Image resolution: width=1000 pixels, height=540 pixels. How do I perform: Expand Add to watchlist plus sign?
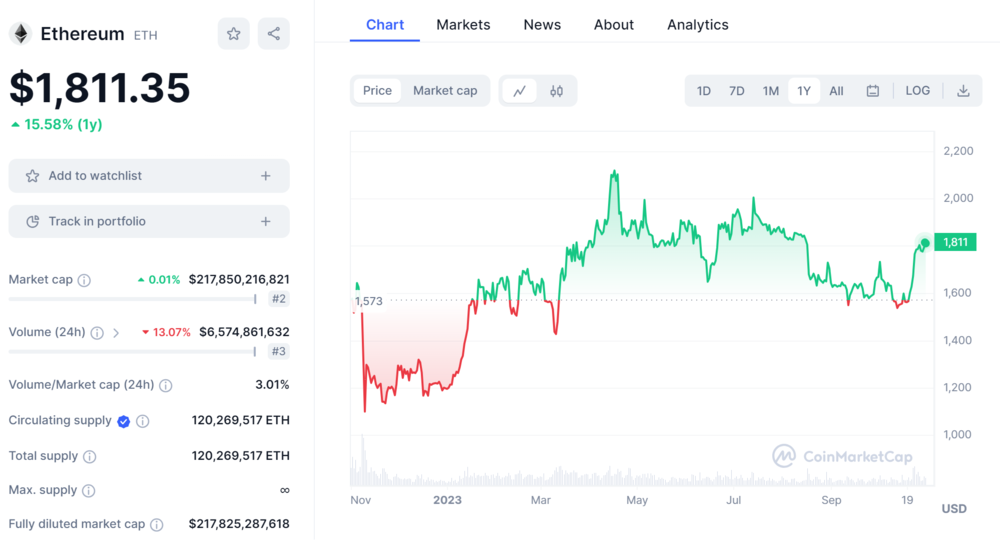265,176
